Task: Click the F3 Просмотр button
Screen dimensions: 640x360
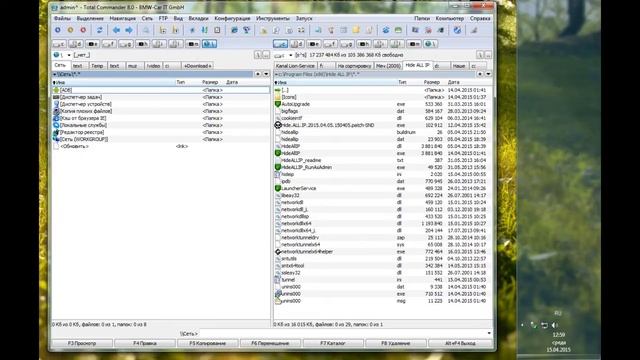Action: tap(82, 343)
